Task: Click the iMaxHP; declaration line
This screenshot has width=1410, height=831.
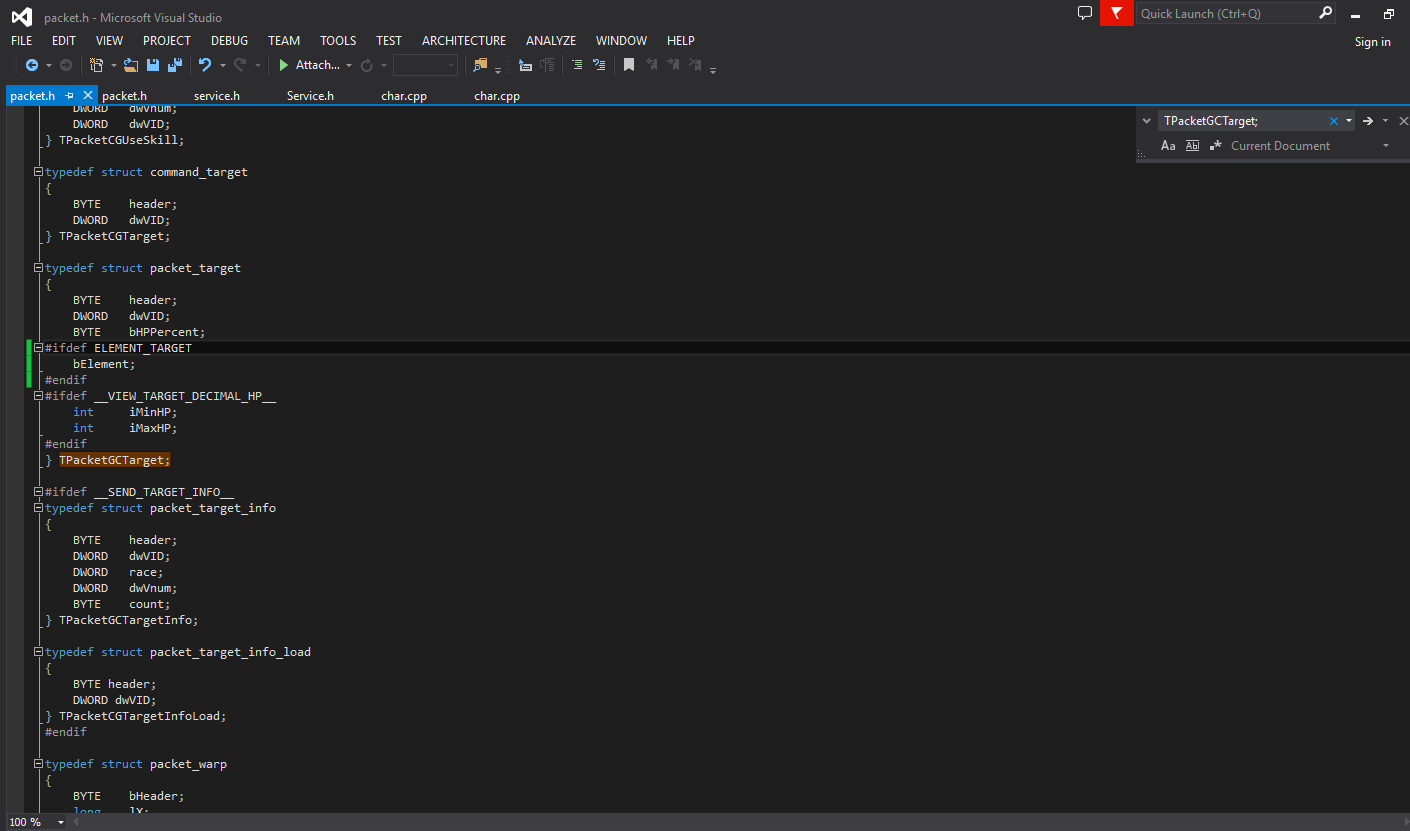Action: pyautogui.click(x=125, y=428)
